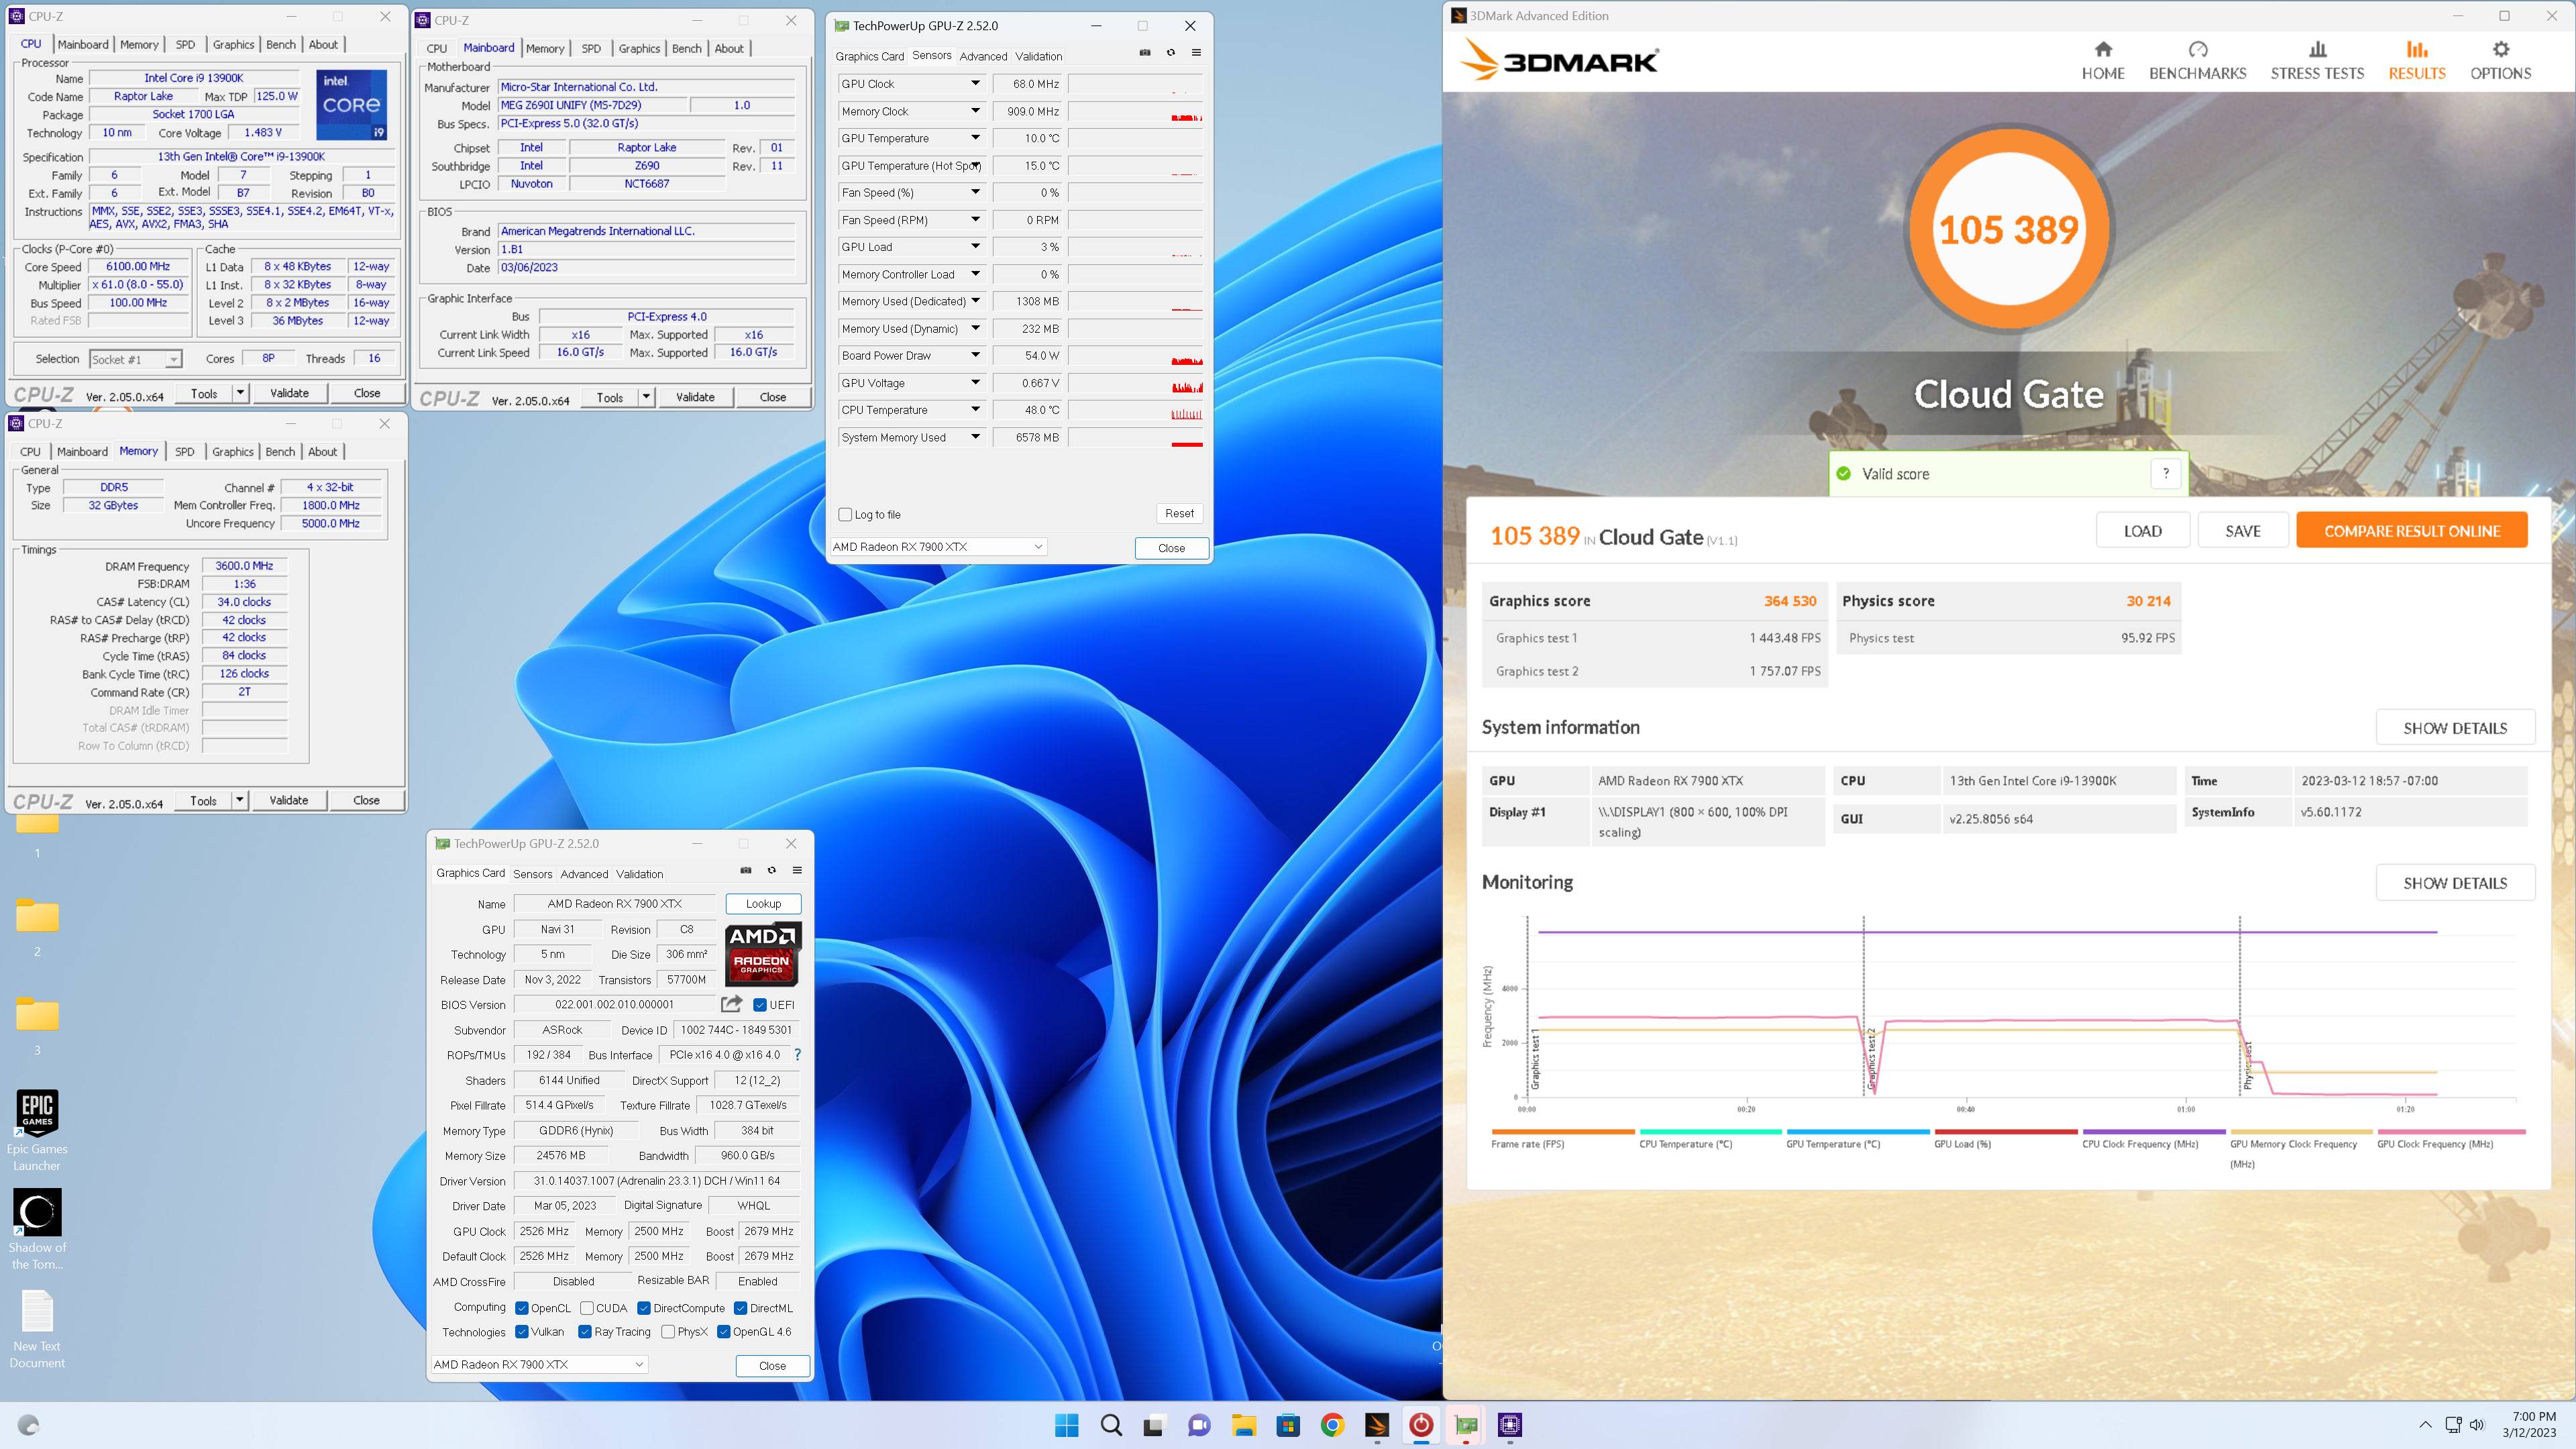
Task: Open Bench tab in CPU-Z Mainboard window
Action: [686, 48]
